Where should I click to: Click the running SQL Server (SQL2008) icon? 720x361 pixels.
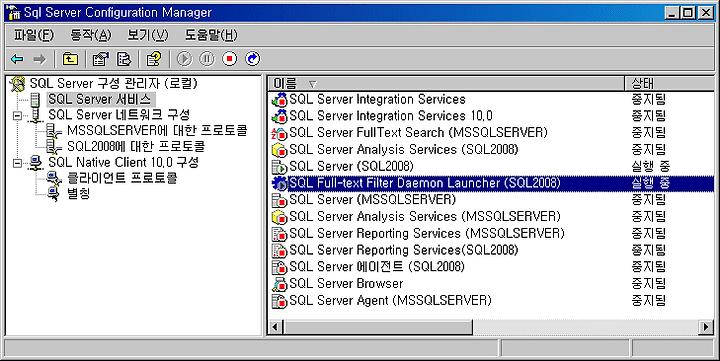click(279, 167)
